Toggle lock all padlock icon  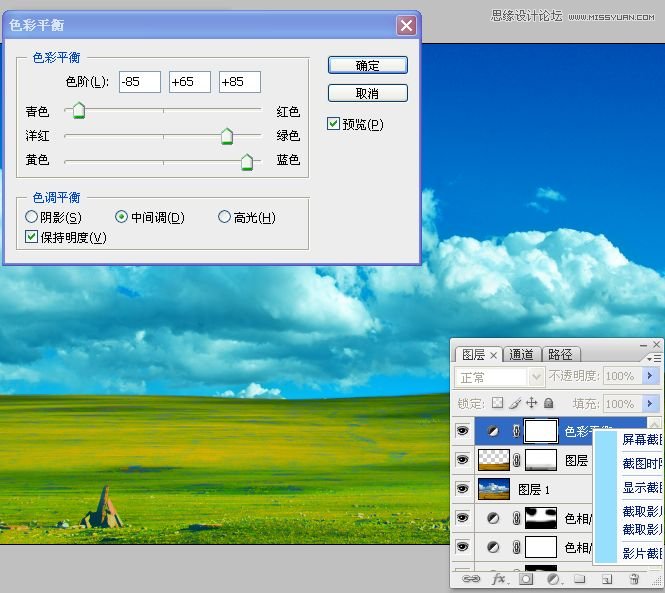548,403
